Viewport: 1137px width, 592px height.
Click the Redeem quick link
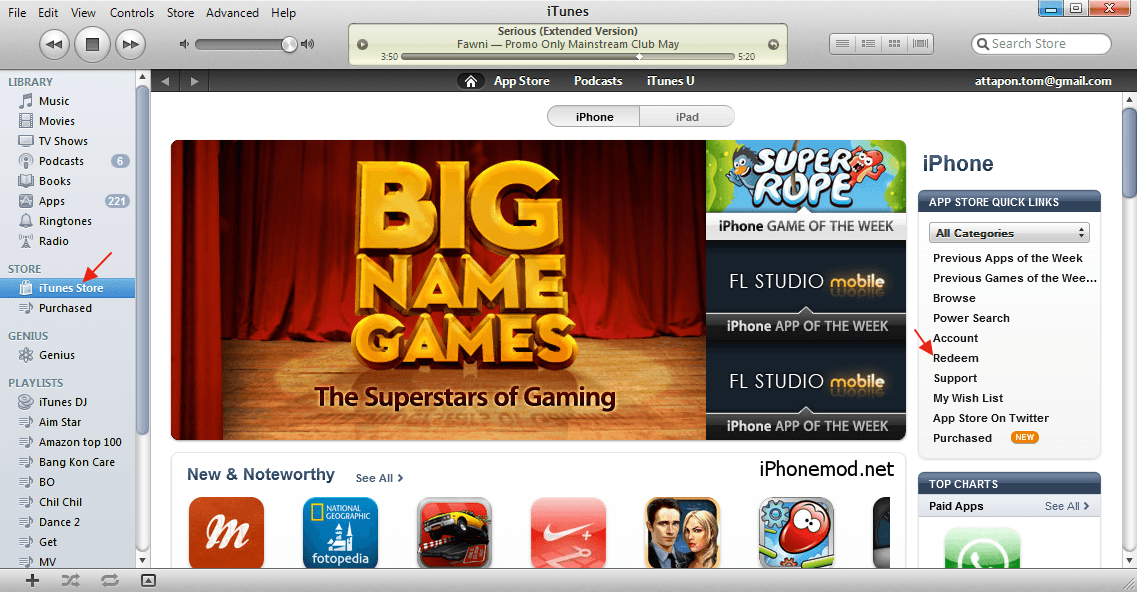(x=956, y=358)
